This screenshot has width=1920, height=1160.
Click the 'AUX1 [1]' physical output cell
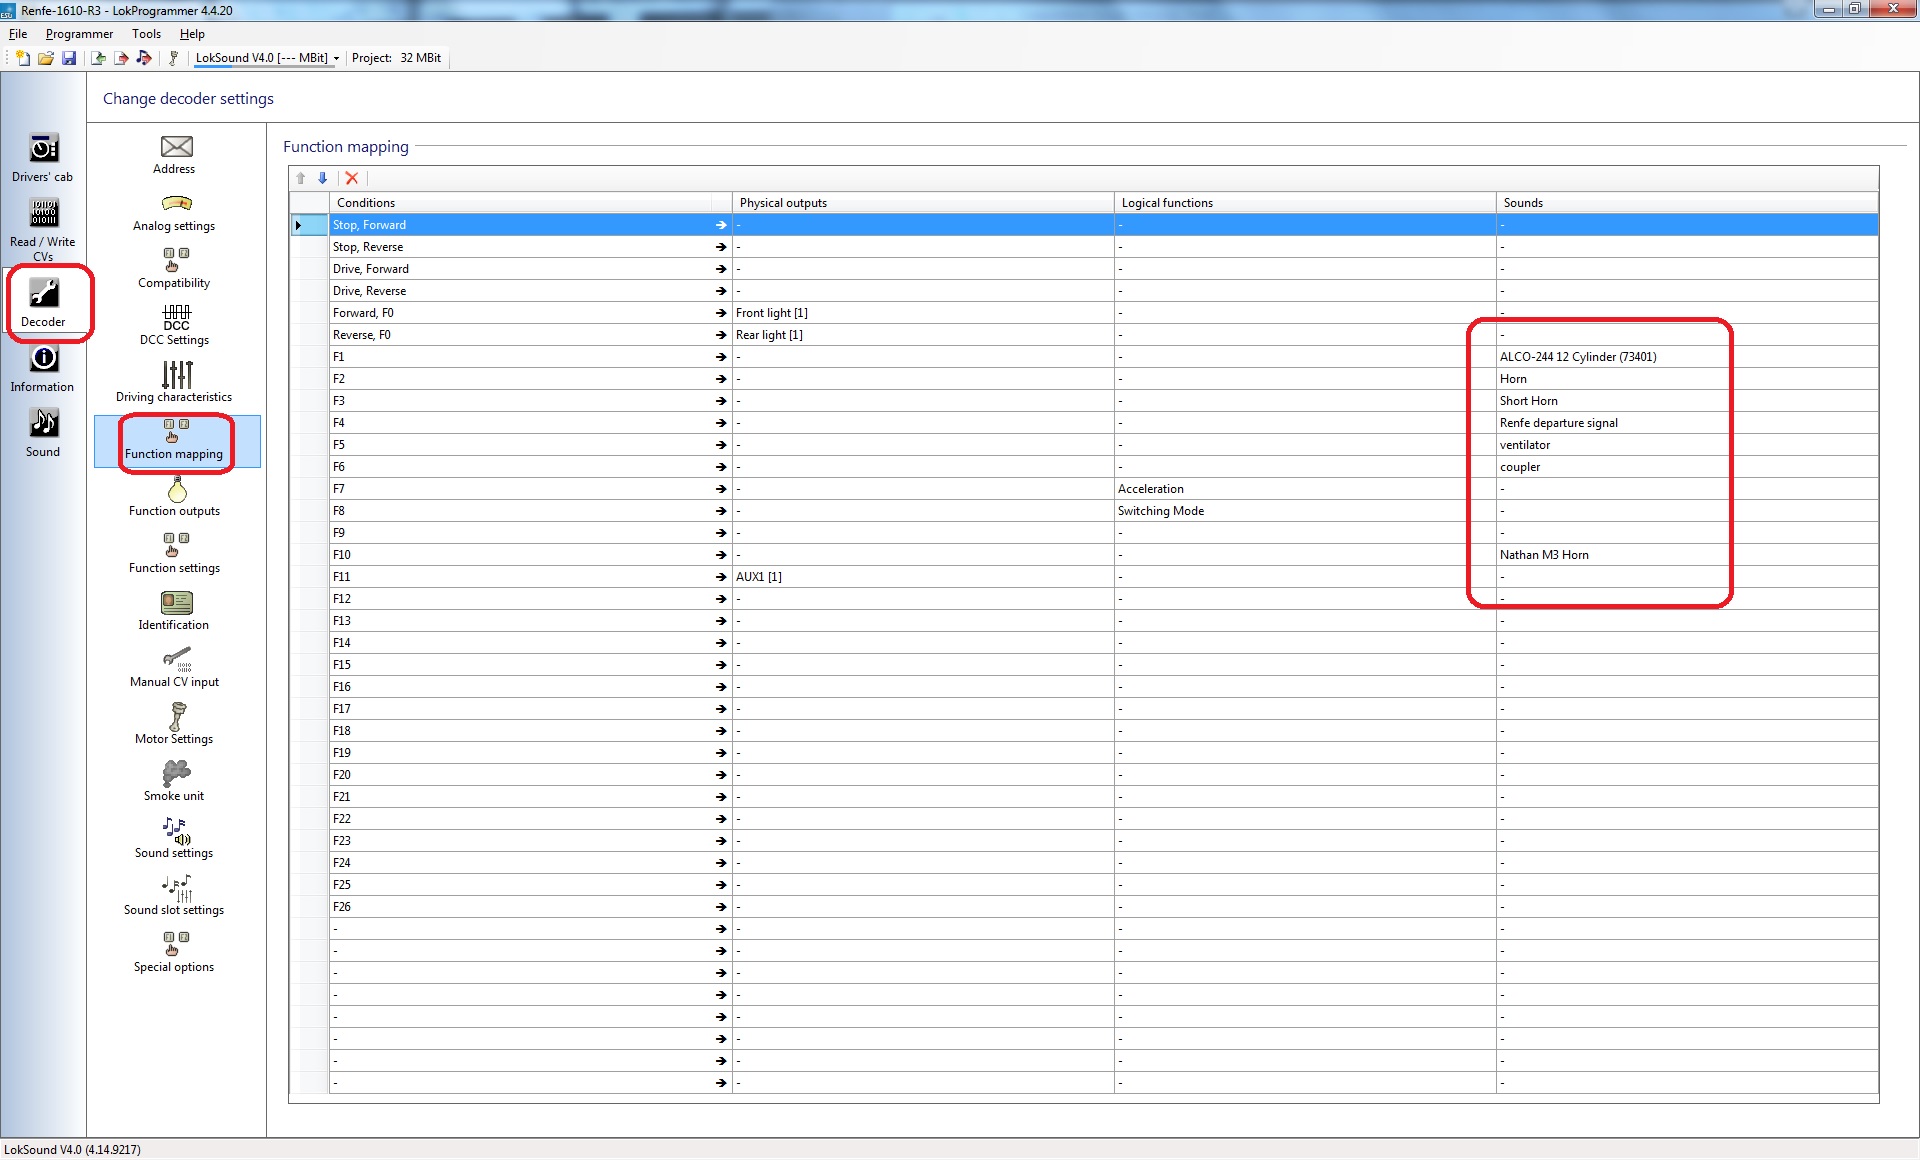coord(923,577)
